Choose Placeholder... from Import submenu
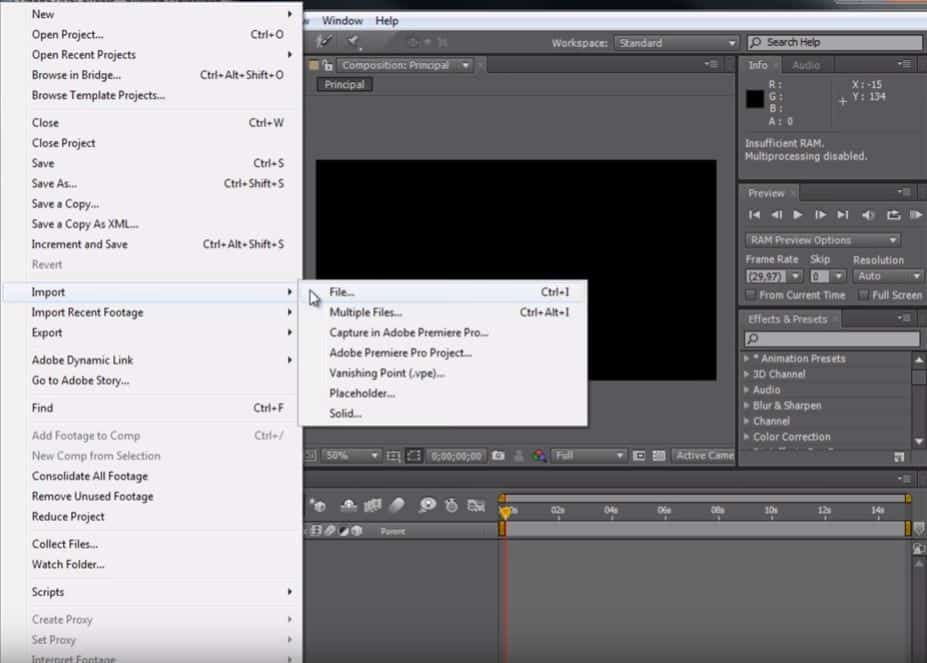Screen dimensions: 927x663 pyautogui.click(x=443, y=393)
